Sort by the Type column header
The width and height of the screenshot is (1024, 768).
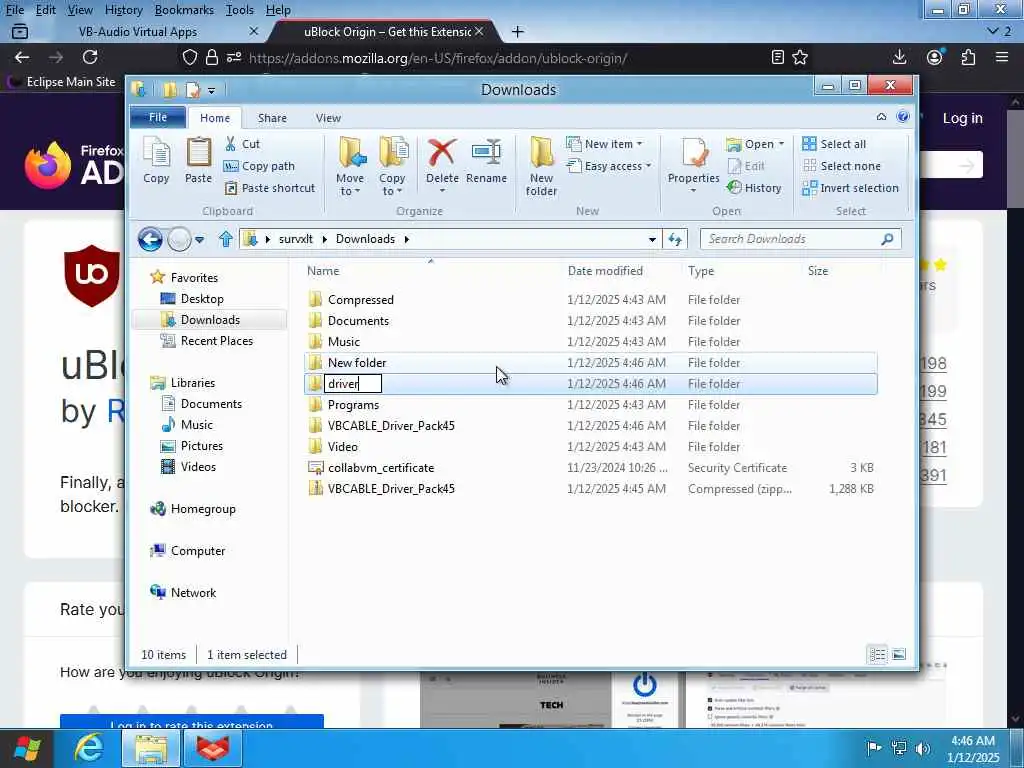pyautogui.click(x=701, y=270)
